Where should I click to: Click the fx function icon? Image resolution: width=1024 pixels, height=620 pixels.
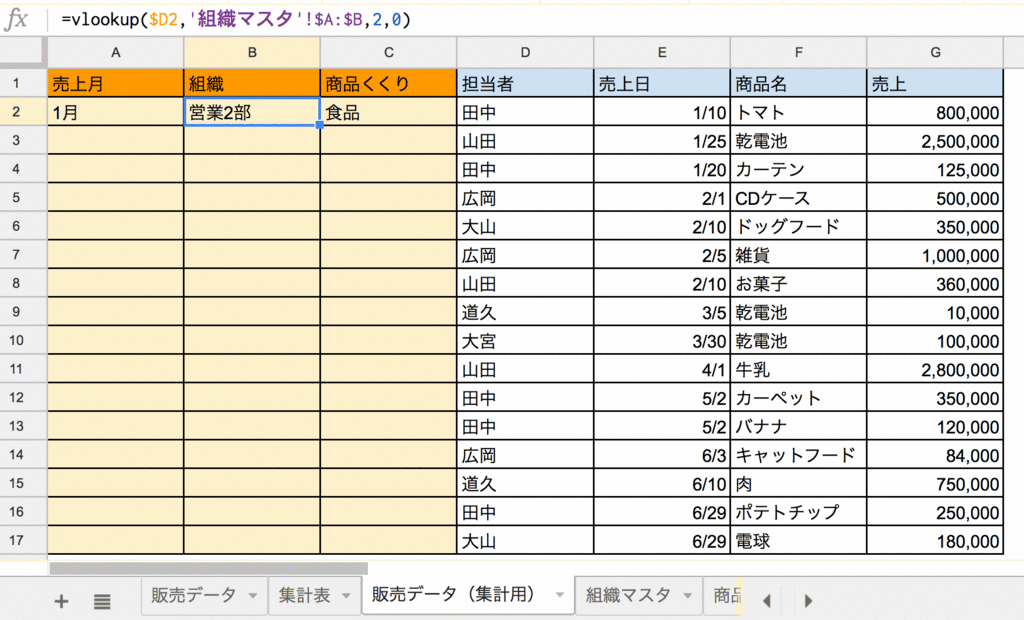click(16, 20)
